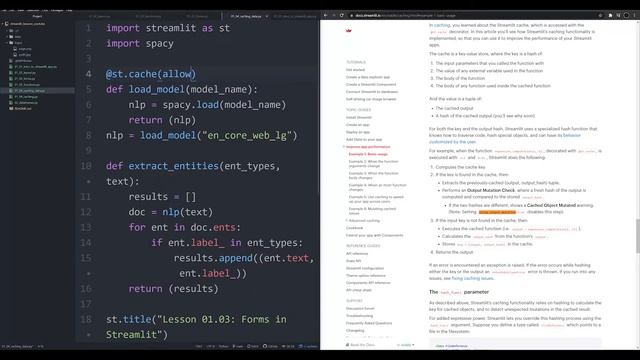The height and width of the screenshot is (360, 640).
Task: Select the Project tab in Atom tree view
Action: pos(37,16)
